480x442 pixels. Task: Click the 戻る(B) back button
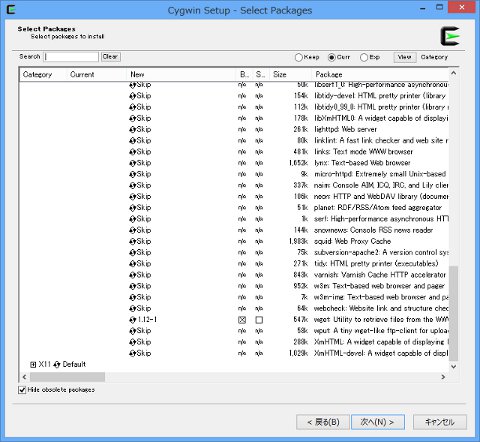(323, 422)
